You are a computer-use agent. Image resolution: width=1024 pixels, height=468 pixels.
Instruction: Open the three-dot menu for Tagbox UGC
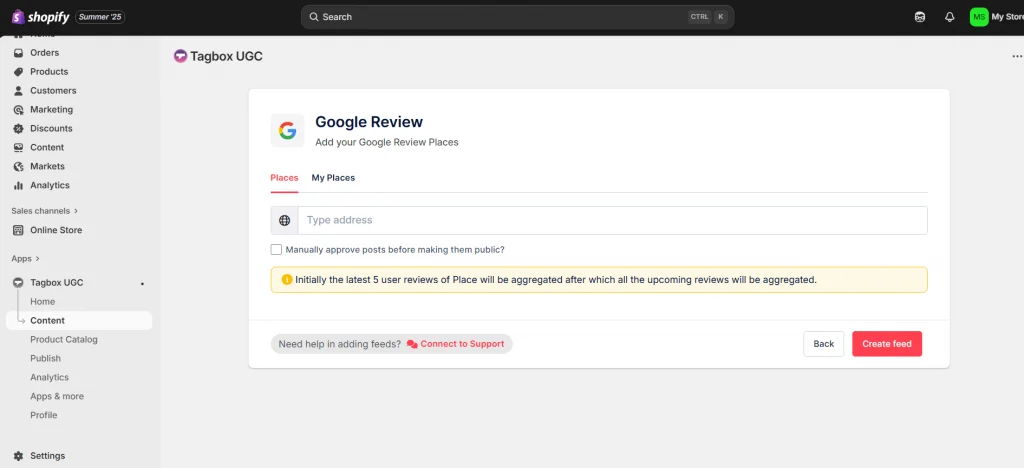pos(1017,57)
